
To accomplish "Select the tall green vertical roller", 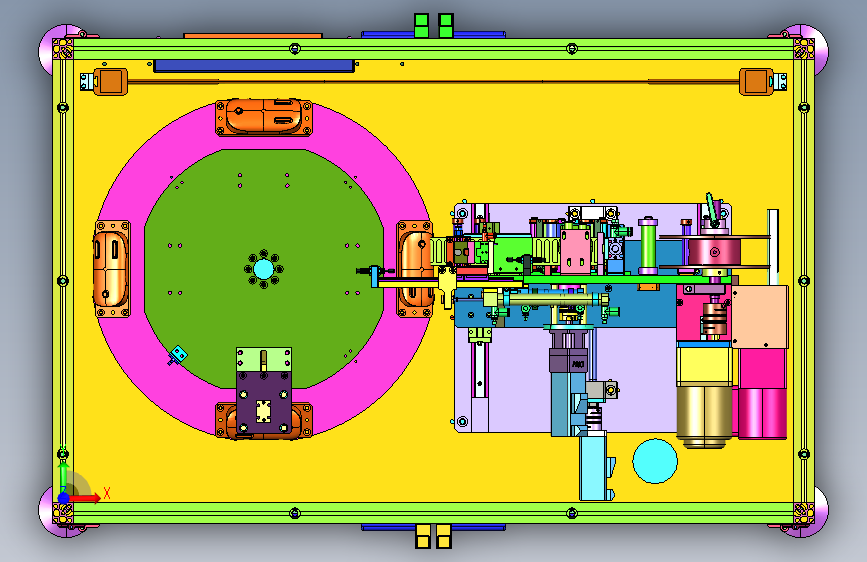I will click(x=647, y=246).
